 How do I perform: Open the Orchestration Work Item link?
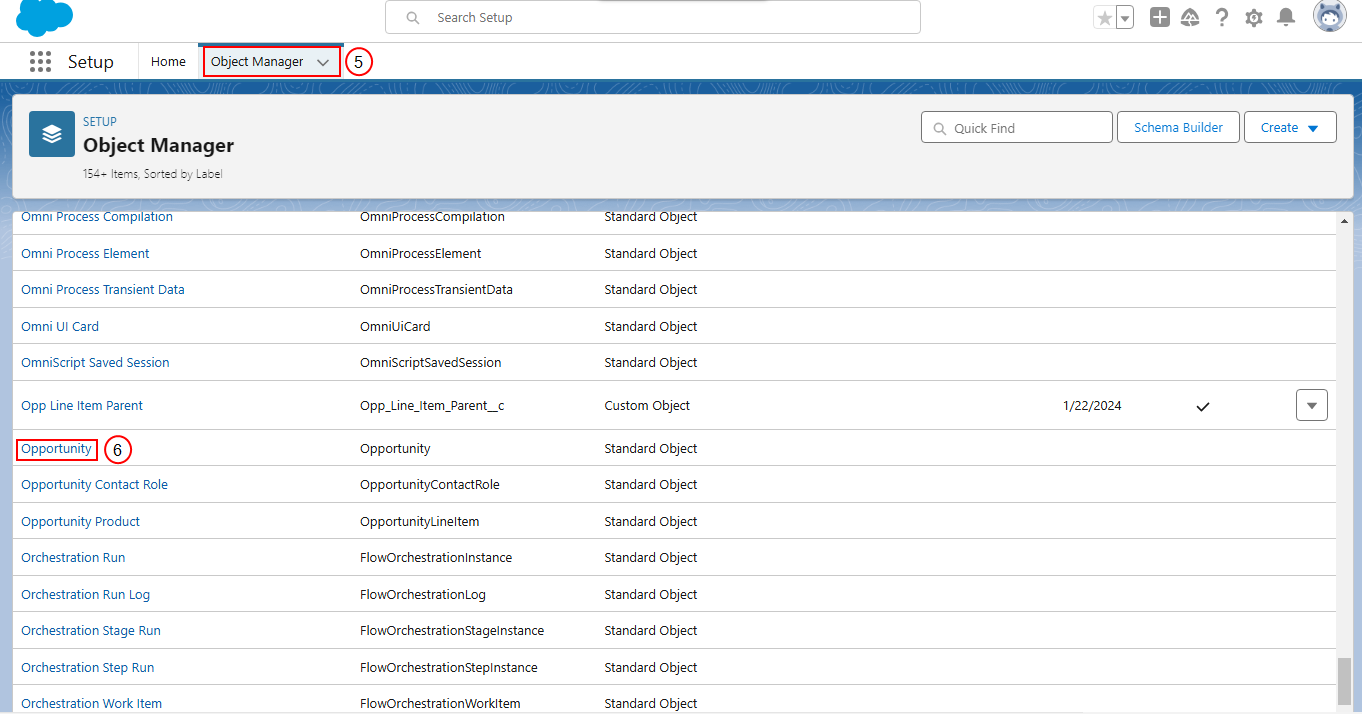(91, 704)
